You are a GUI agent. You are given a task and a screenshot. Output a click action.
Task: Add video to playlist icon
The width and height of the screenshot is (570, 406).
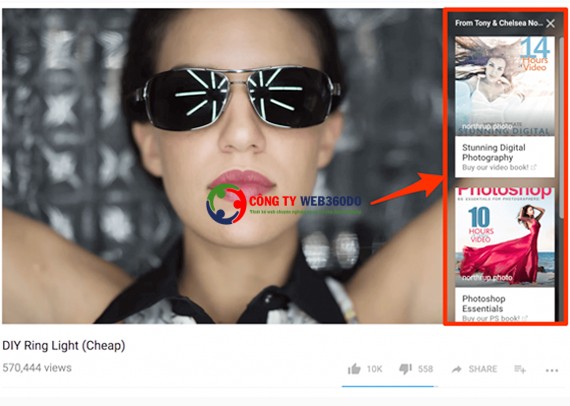520,370
